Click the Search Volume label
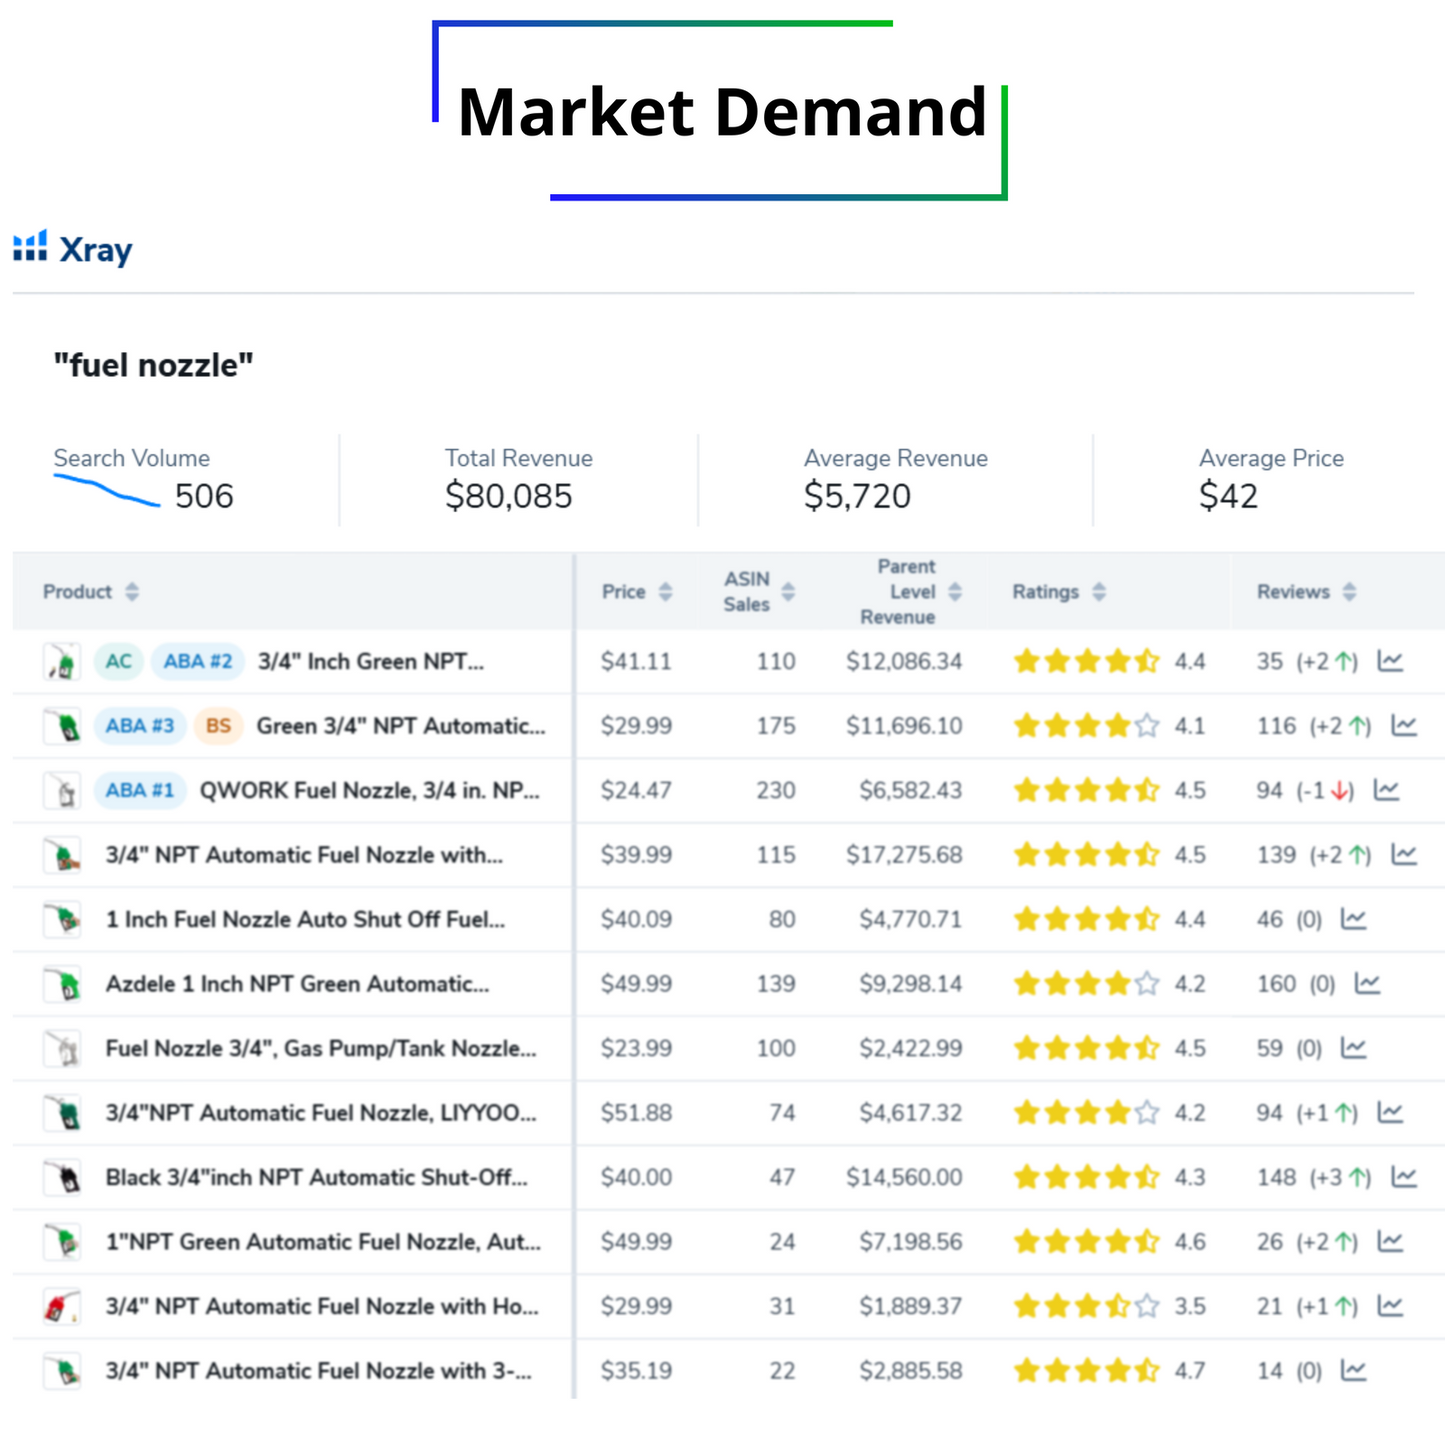 132,458
